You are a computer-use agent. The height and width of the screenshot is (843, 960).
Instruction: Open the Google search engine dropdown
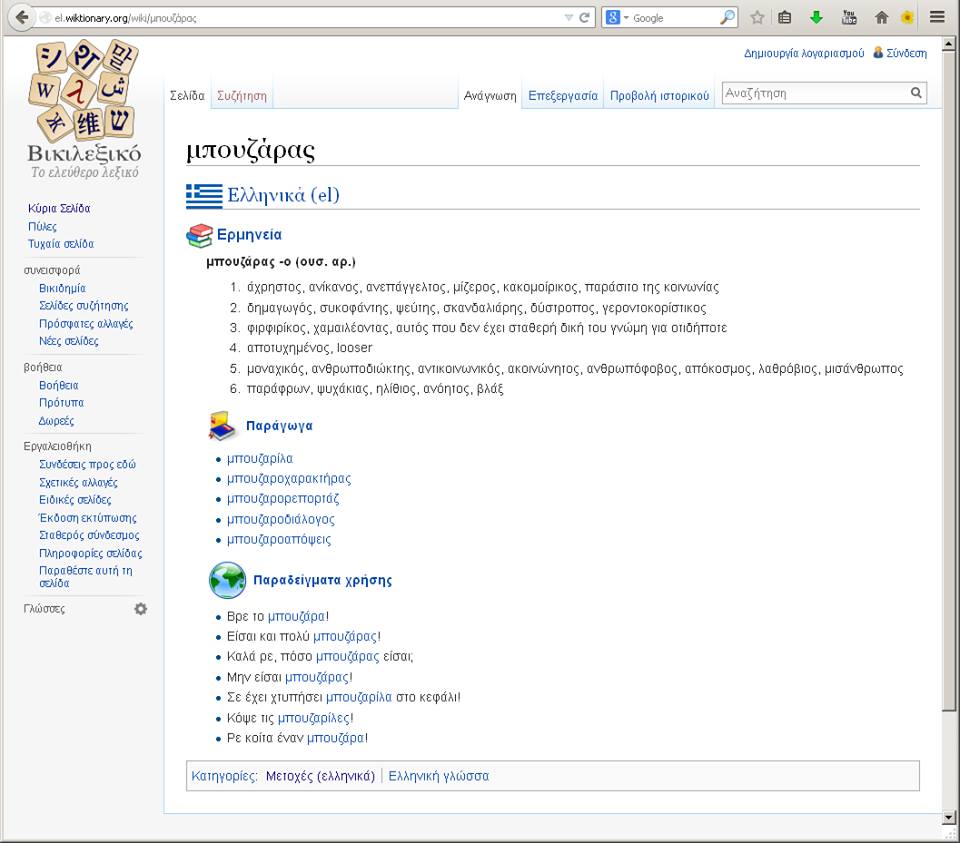[x=617, y=18]
